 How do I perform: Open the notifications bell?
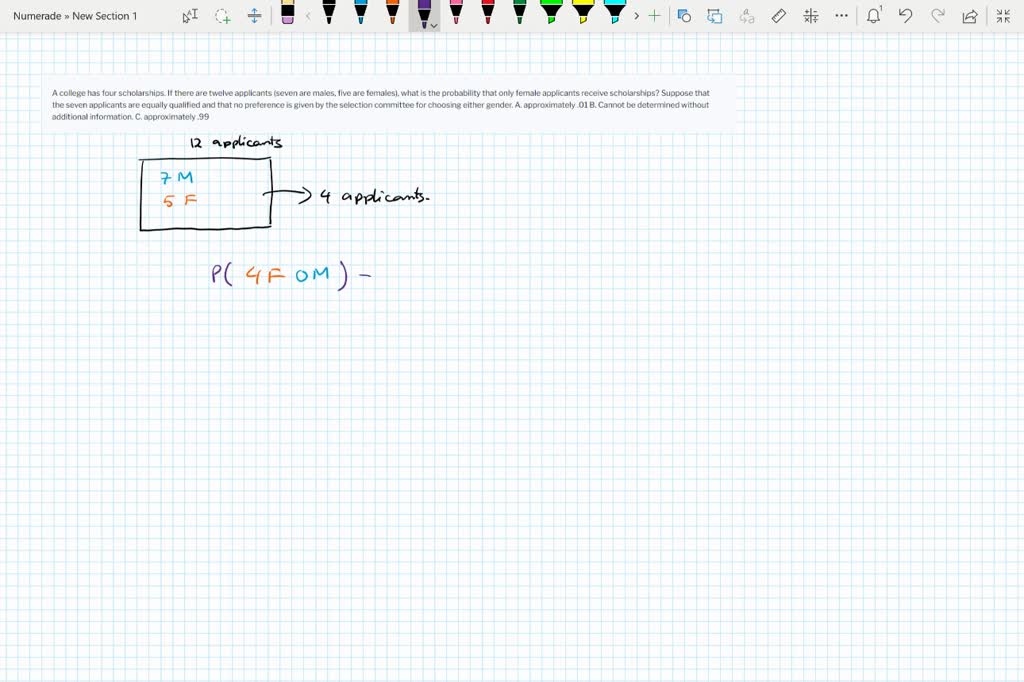(x=874, y=16)
